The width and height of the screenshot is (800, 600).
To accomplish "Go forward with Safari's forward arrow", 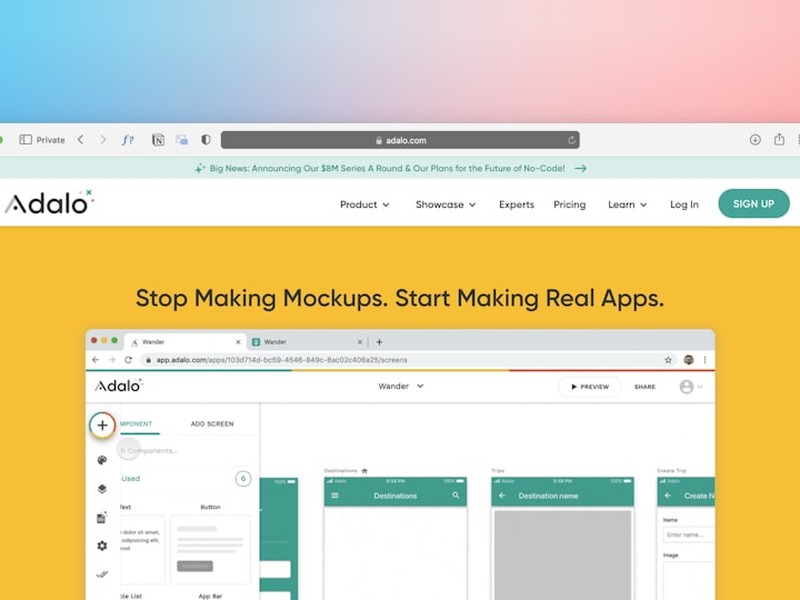I will click(x=103, y=140).
